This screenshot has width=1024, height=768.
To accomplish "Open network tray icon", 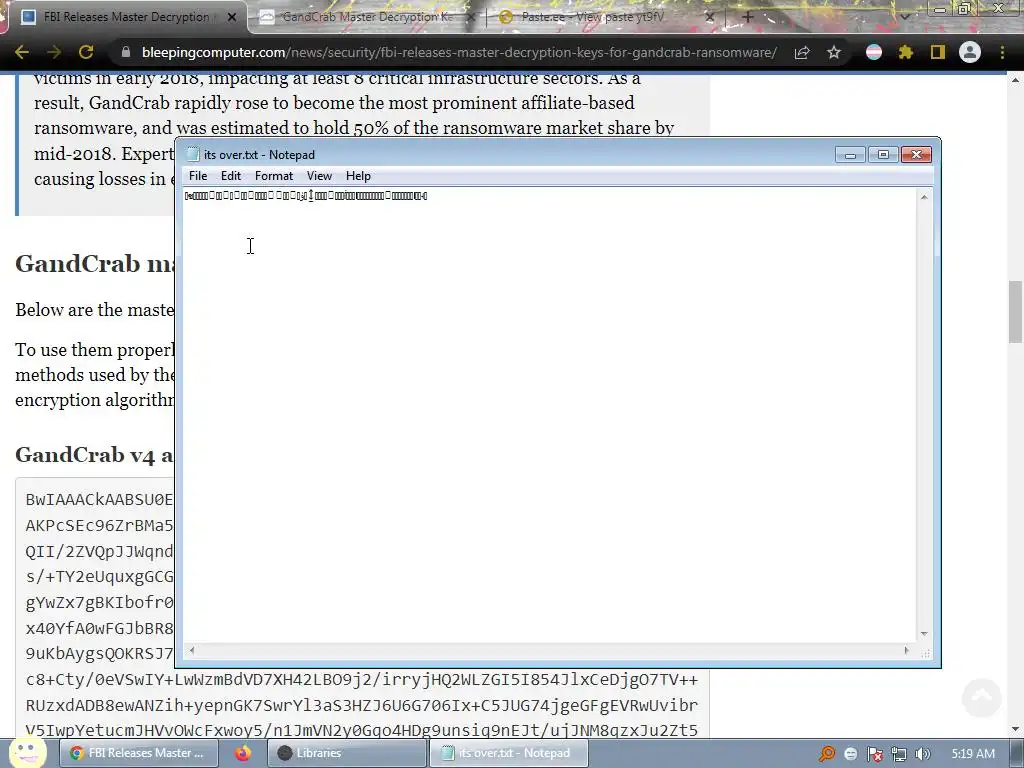I will coord(899,754).
